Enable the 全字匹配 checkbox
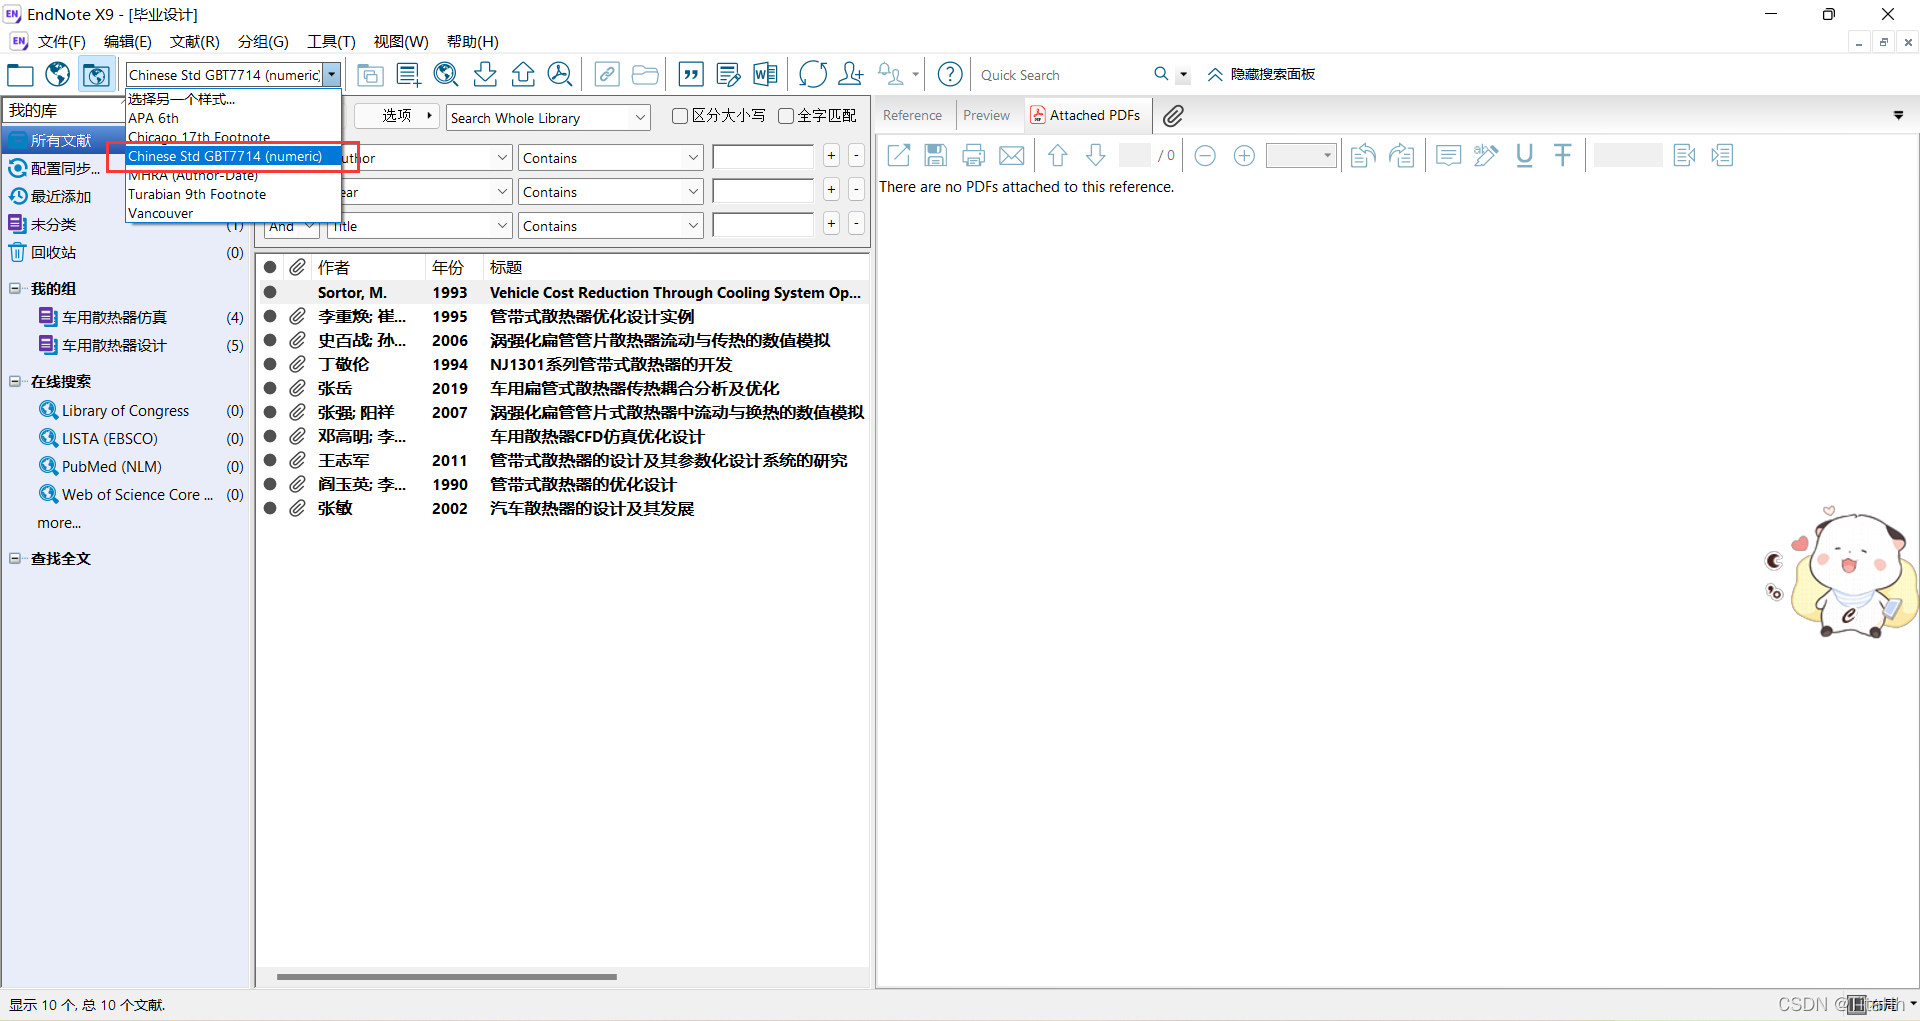The image size is (1920, 1021). (x=786, y=116)
